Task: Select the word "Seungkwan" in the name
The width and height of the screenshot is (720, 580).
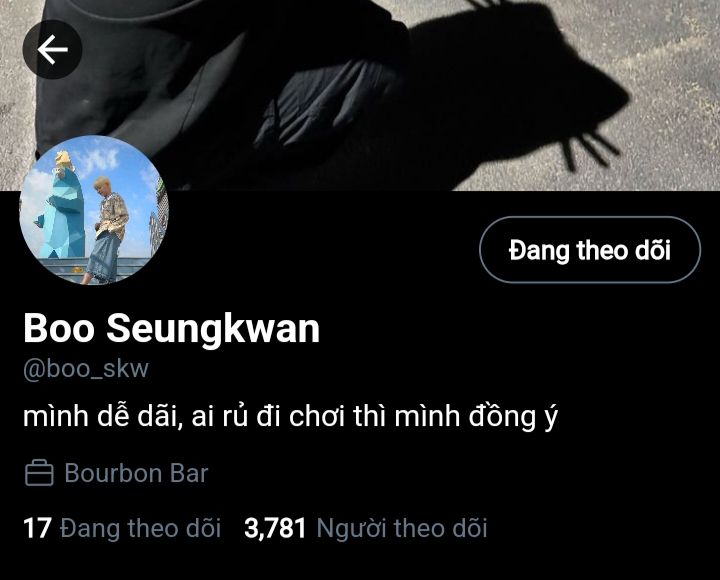Action: (213, 328)
